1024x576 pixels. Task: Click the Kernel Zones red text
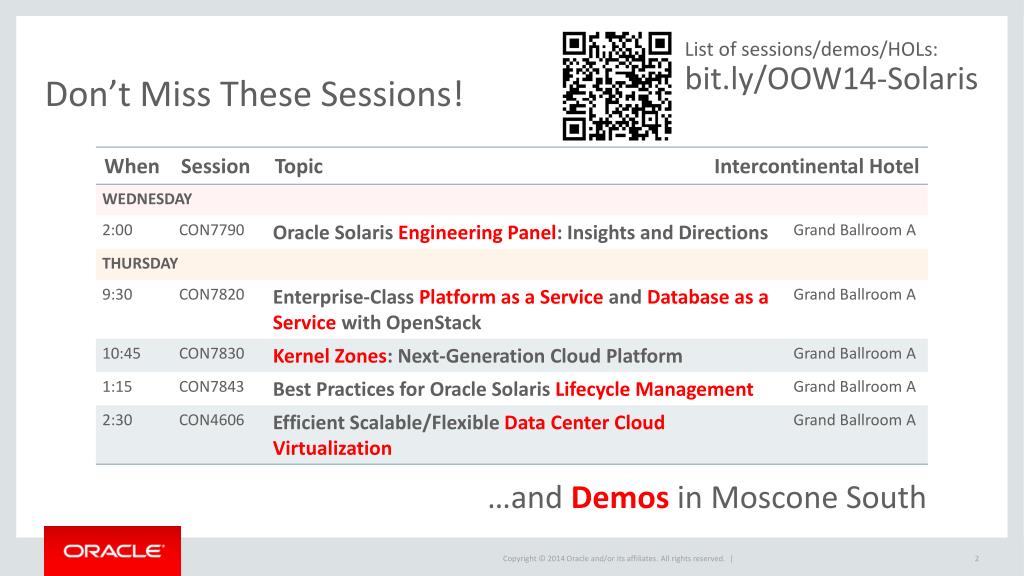(330, 356)
